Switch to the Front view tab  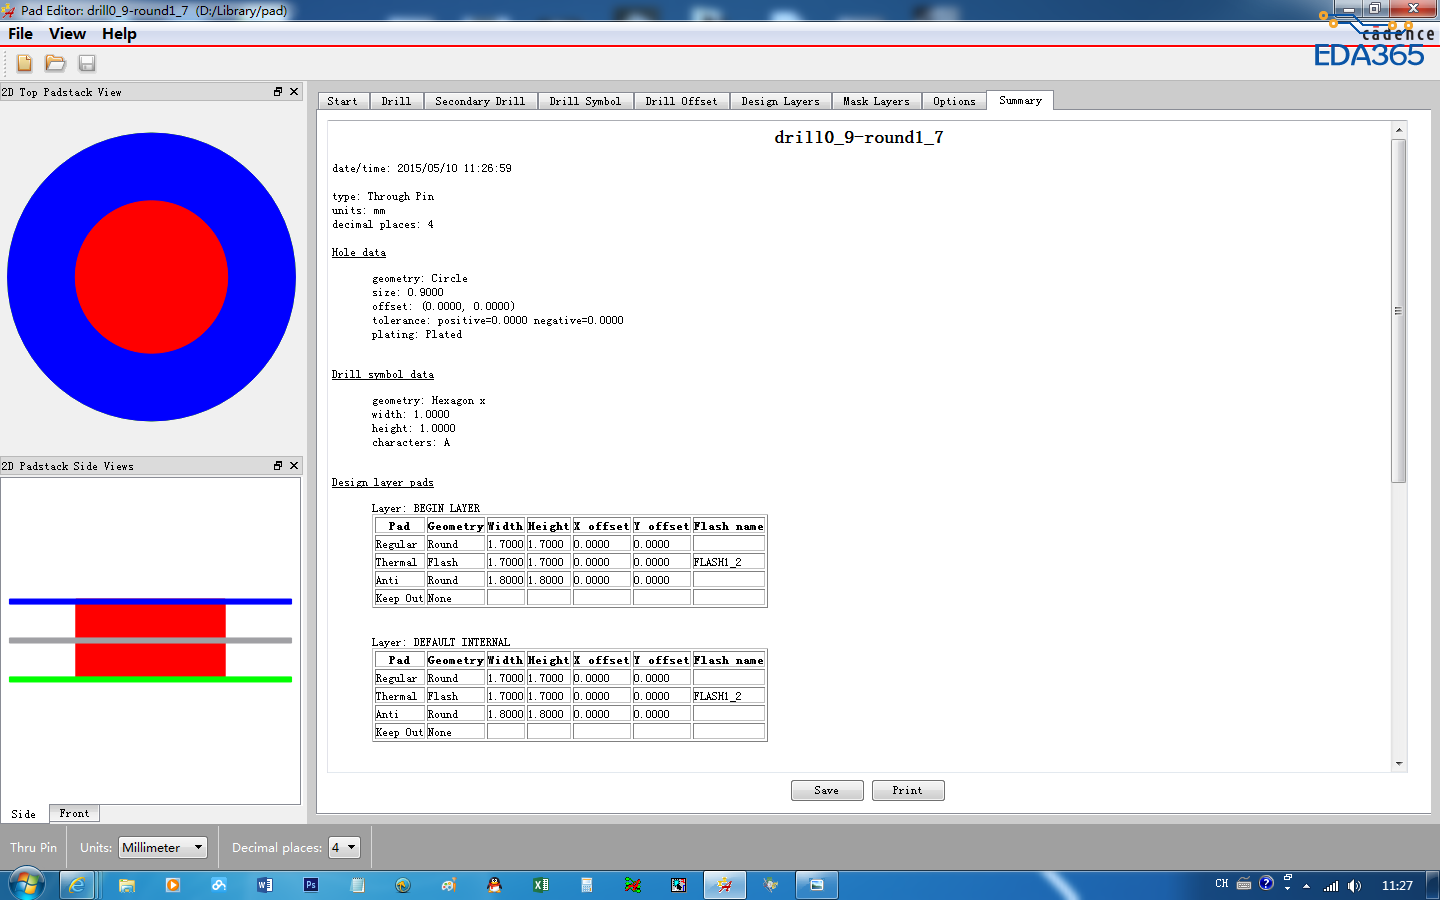74,814
